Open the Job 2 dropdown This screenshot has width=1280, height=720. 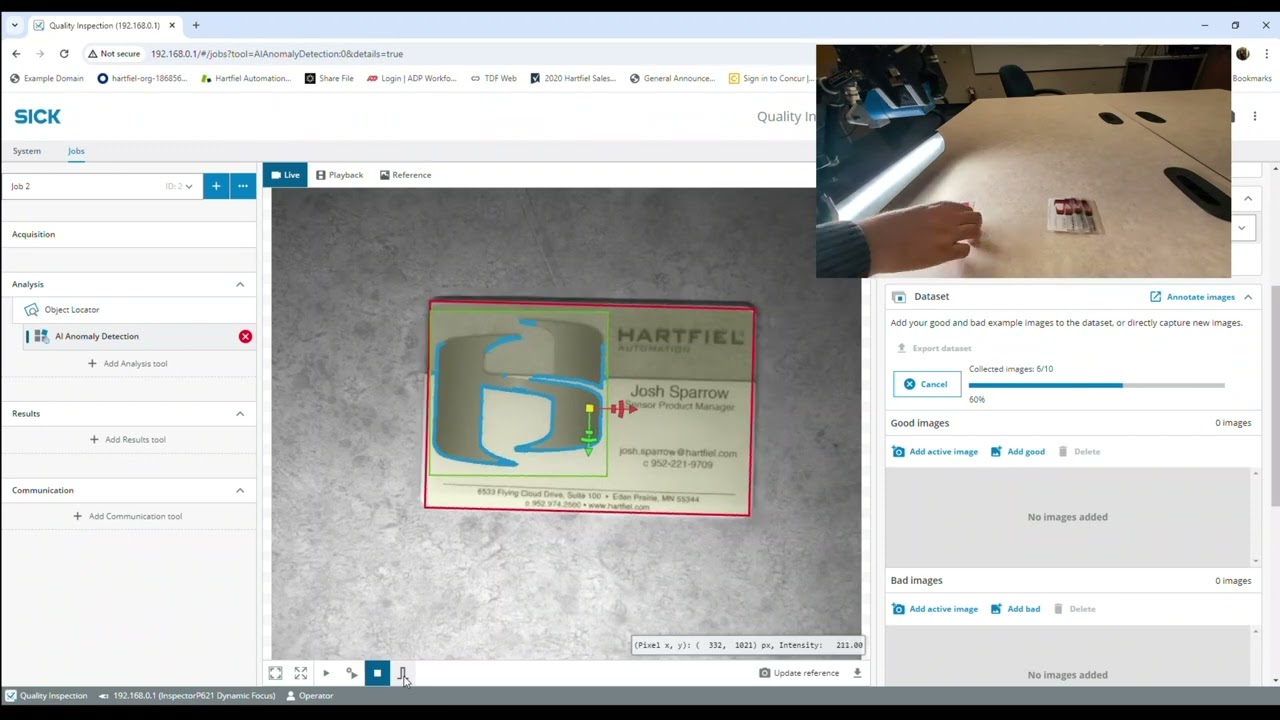click(102, 186)
